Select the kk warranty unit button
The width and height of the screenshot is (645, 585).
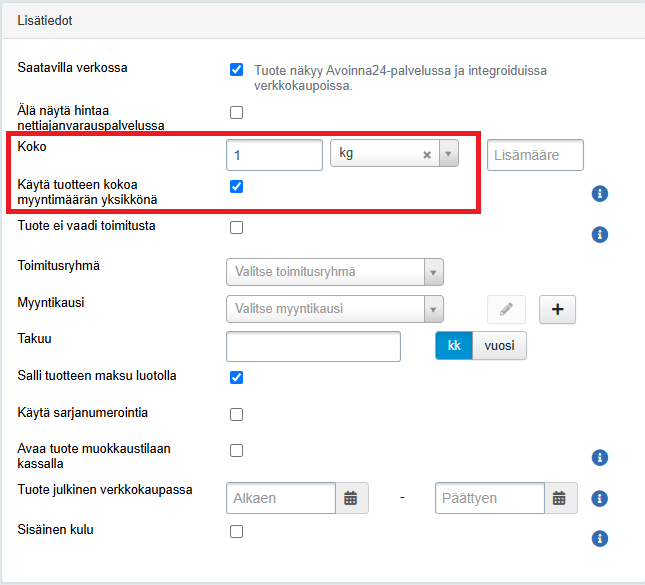pyautogui.click(x=453, y=346)
